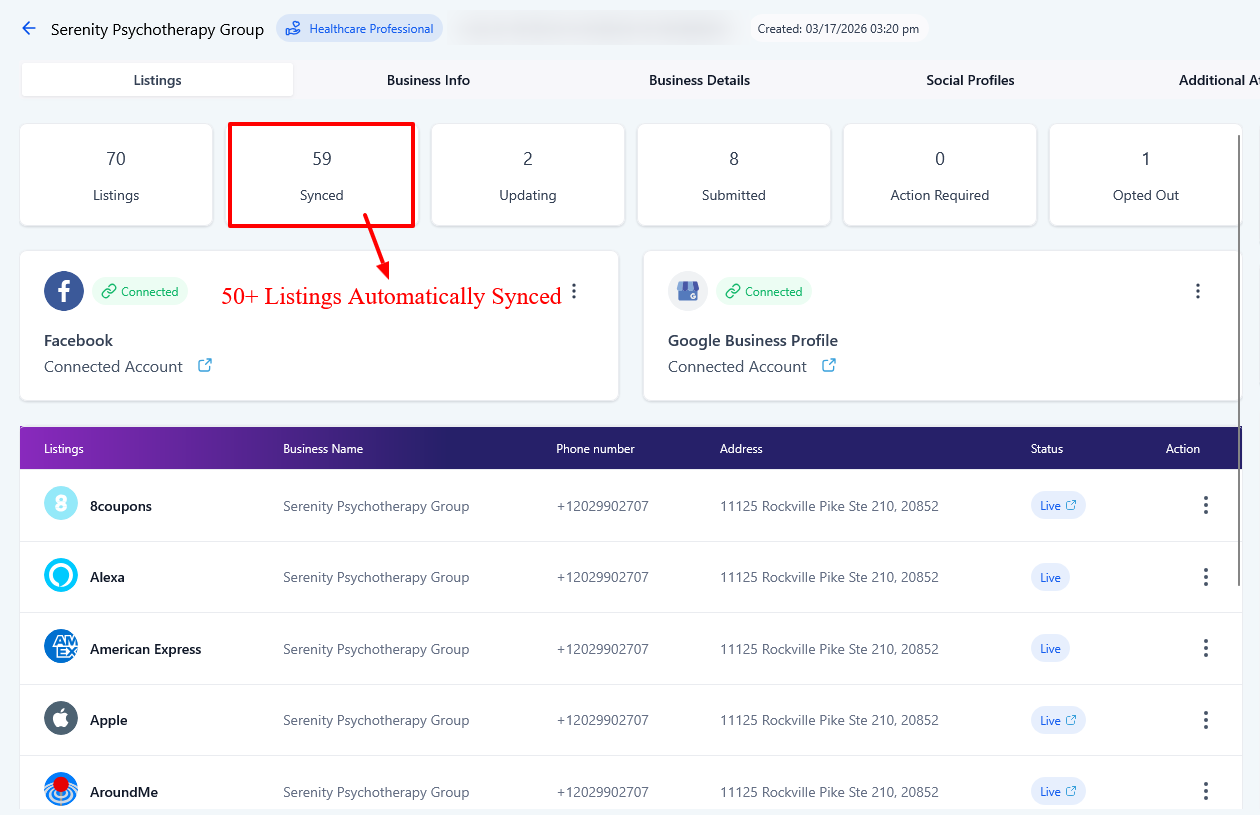Viewport: 1260px width, 815px height.
Task: Open action menu for American Express row
Action: point(1206,648)
